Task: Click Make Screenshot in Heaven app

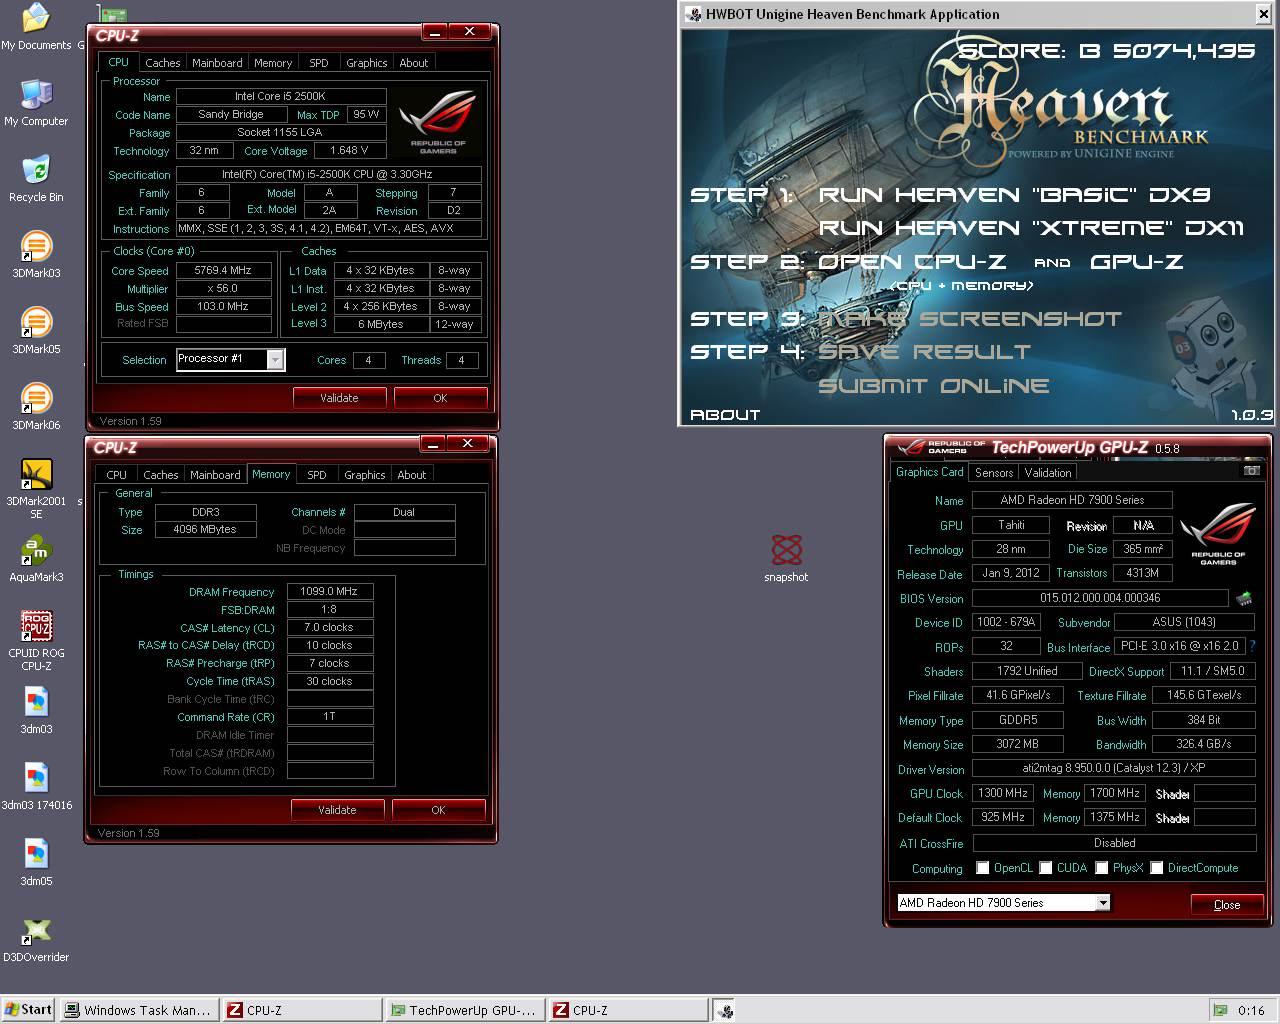Action: tap(970, 319)
